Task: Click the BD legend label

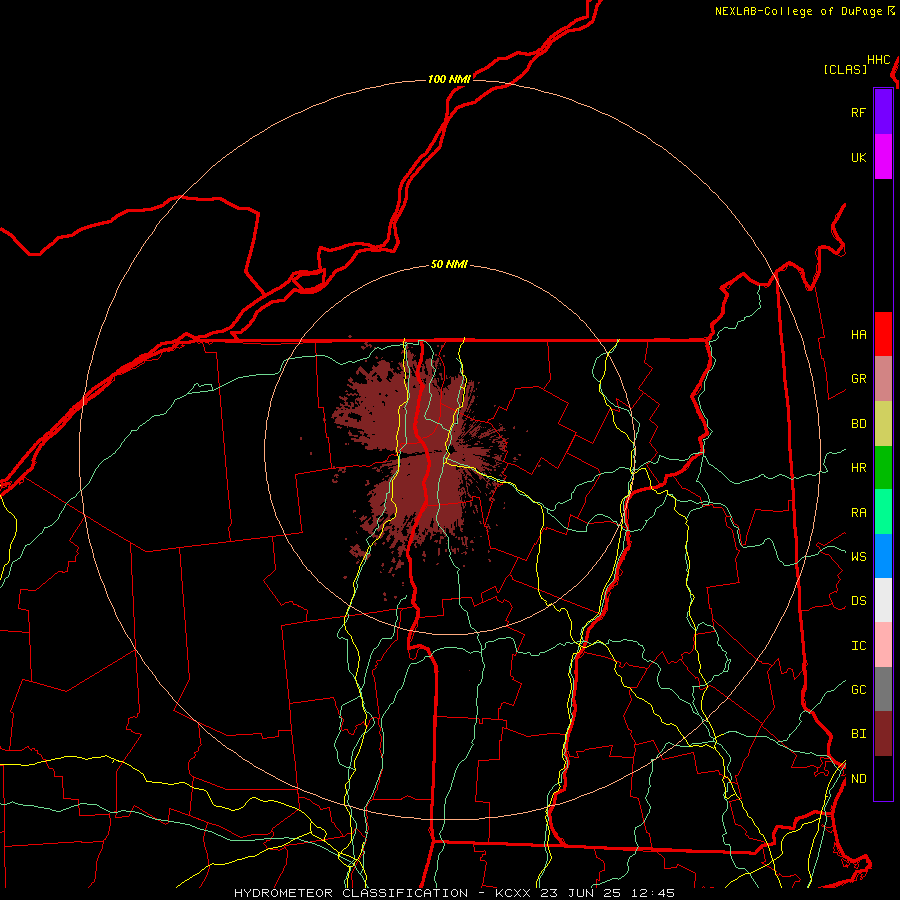Action: click(x=858, y=424)
